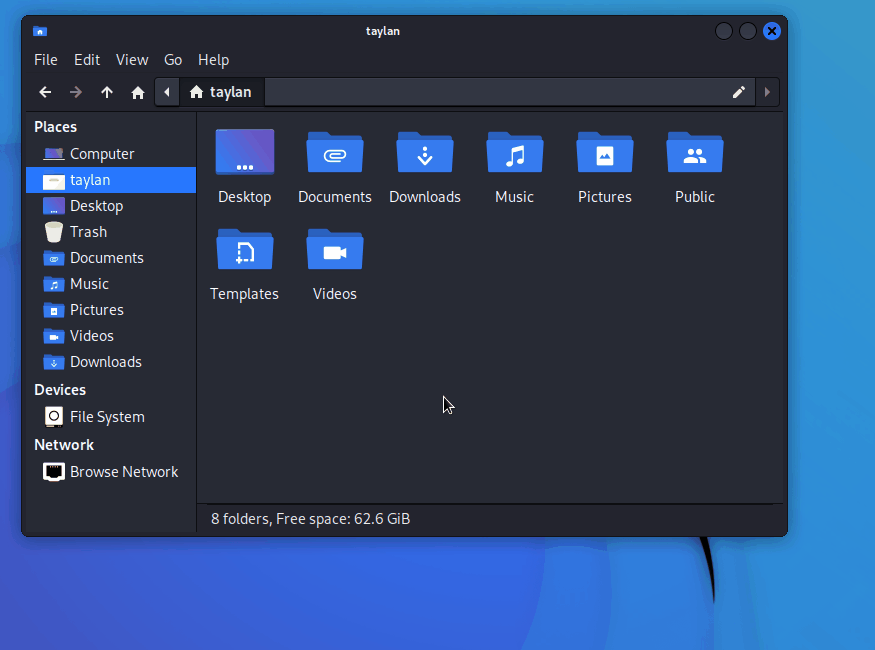Select the Downloads folder icon in main pane
The height and width of the screenshot is (650, 875).
tap(425, 152)
